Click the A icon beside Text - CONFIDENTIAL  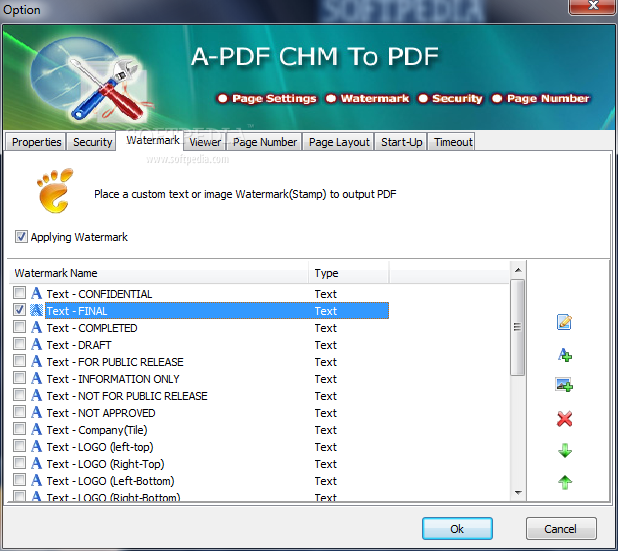[36, 293]
